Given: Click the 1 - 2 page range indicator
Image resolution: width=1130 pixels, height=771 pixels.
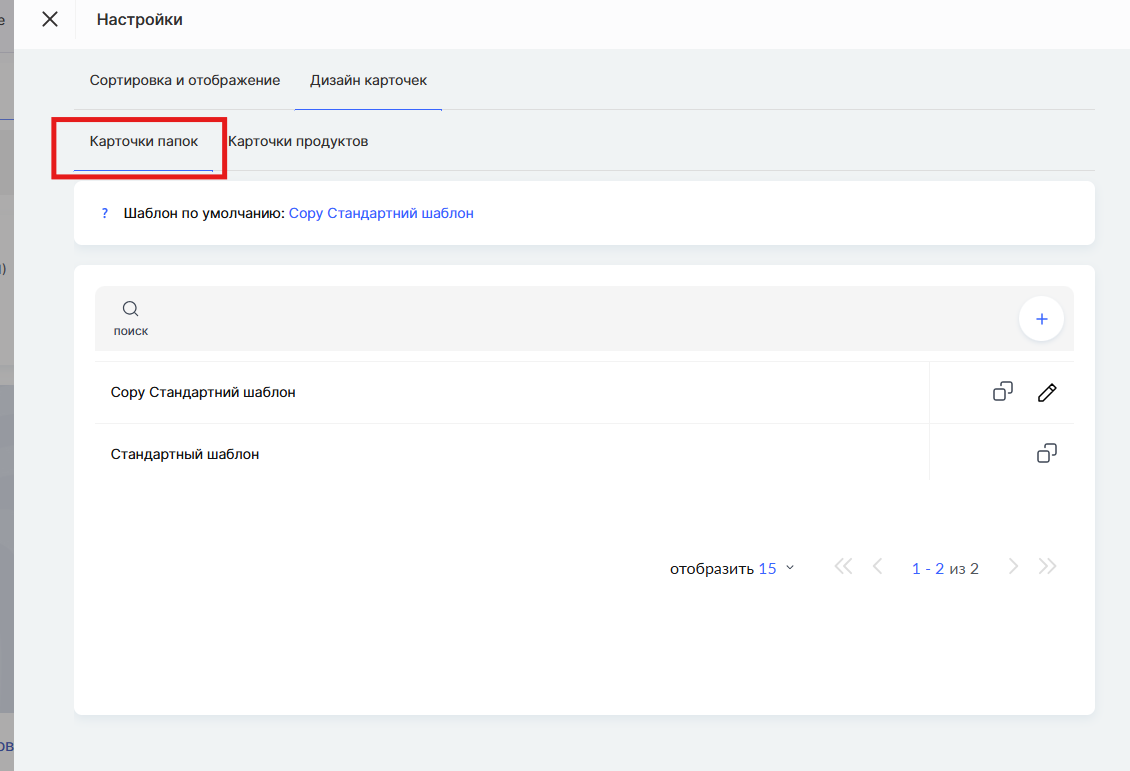Looking at the screenshot, I should [x=928, y=568].
